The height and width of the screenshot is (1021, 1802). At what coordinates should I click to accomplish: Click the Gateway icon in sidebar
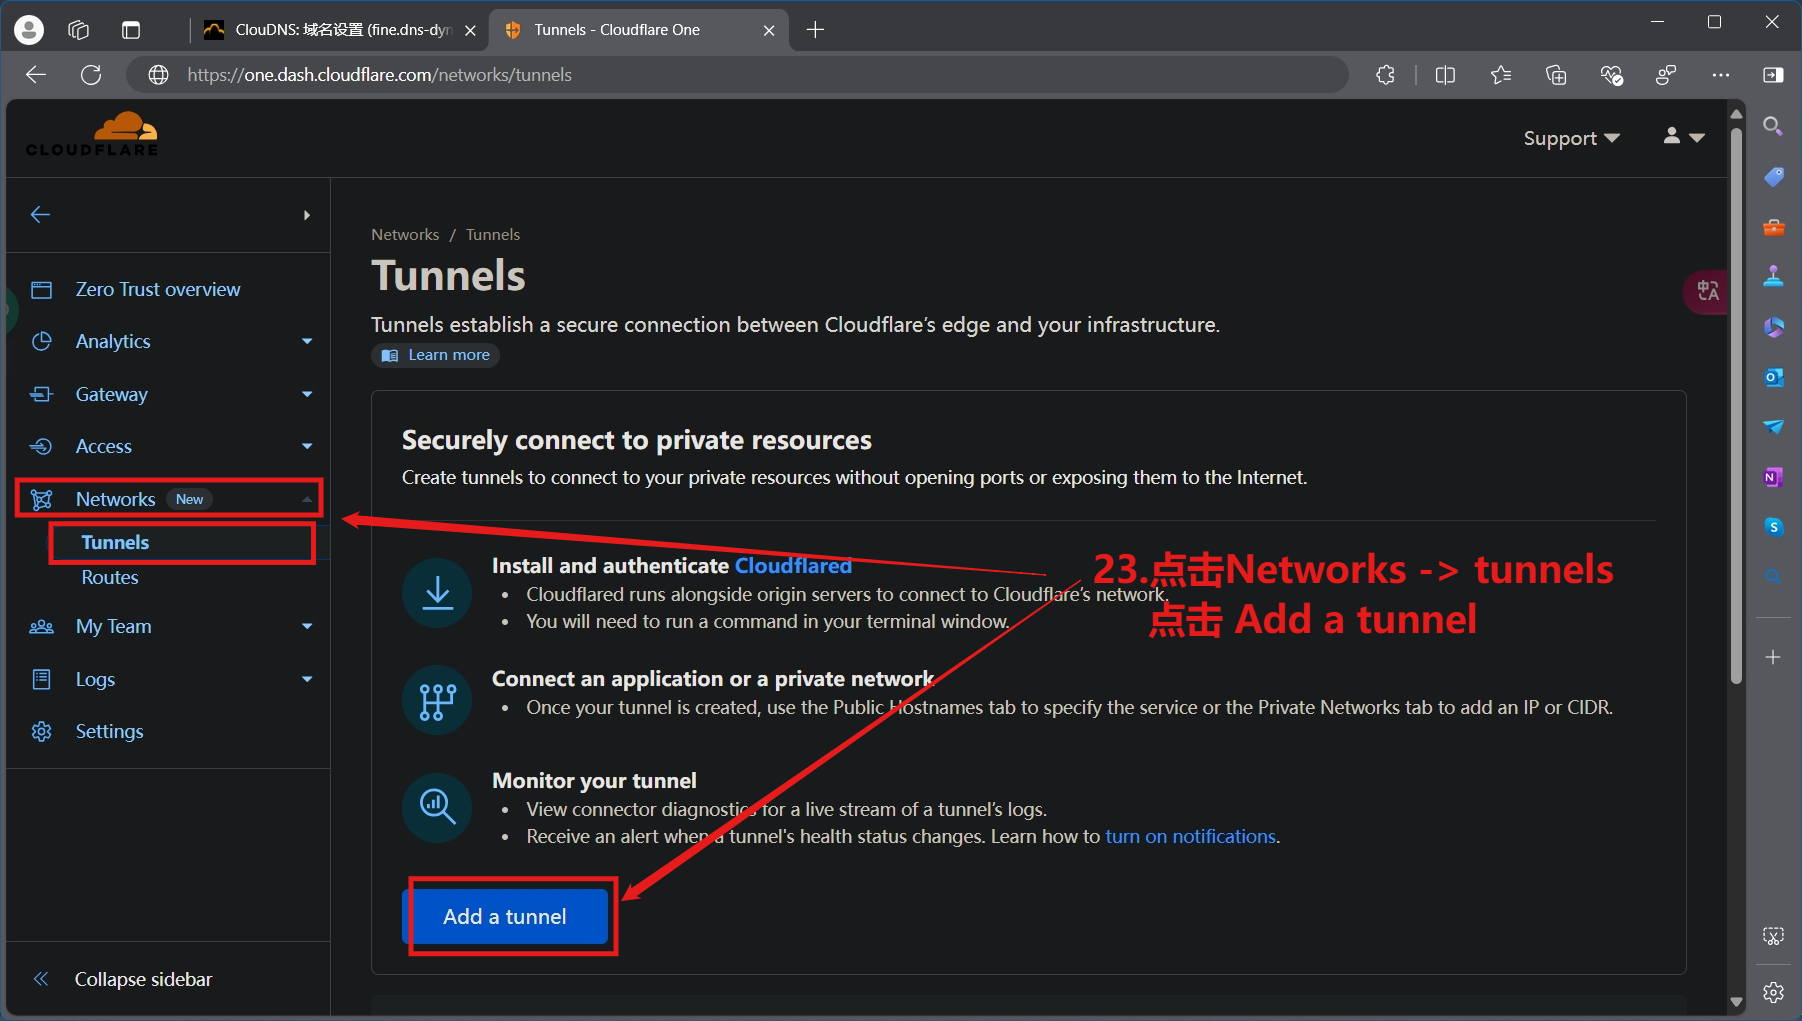click(x=41, y=394)
